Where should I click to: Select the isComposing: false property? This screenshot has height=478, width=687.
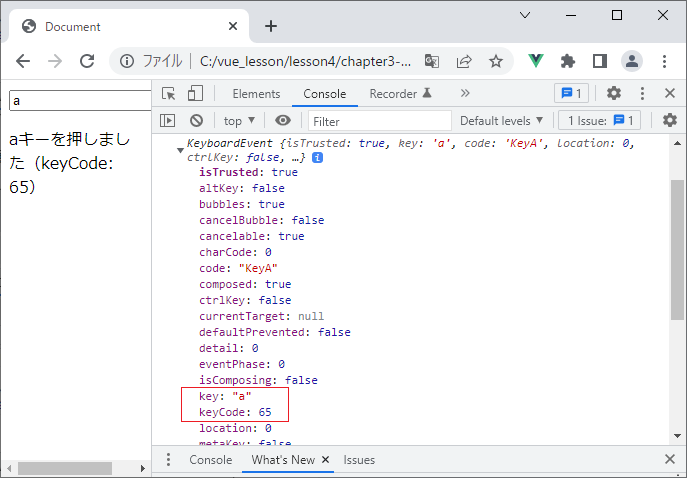(259, 380)
